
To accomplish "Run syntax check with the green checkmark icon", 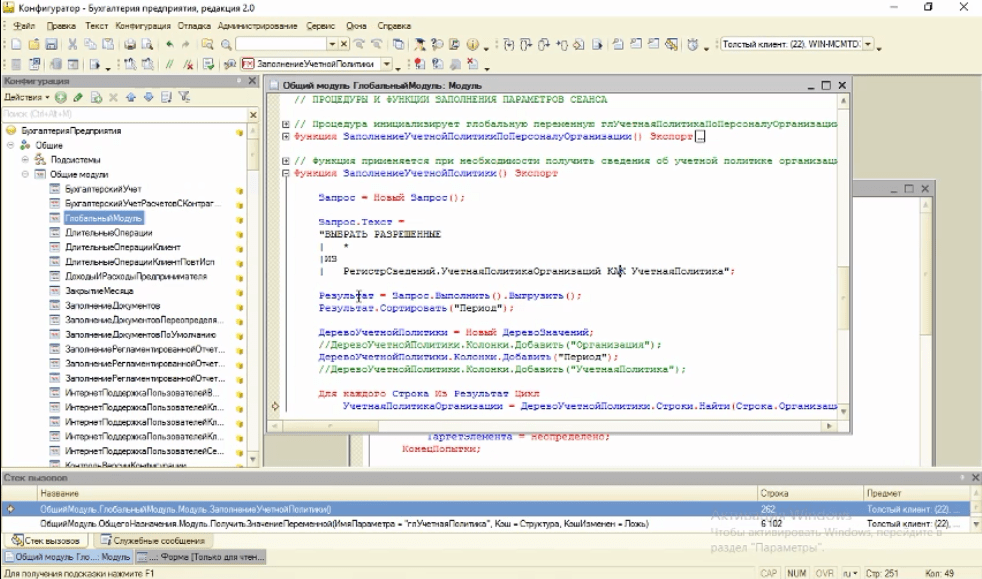I will coord(209,64).
